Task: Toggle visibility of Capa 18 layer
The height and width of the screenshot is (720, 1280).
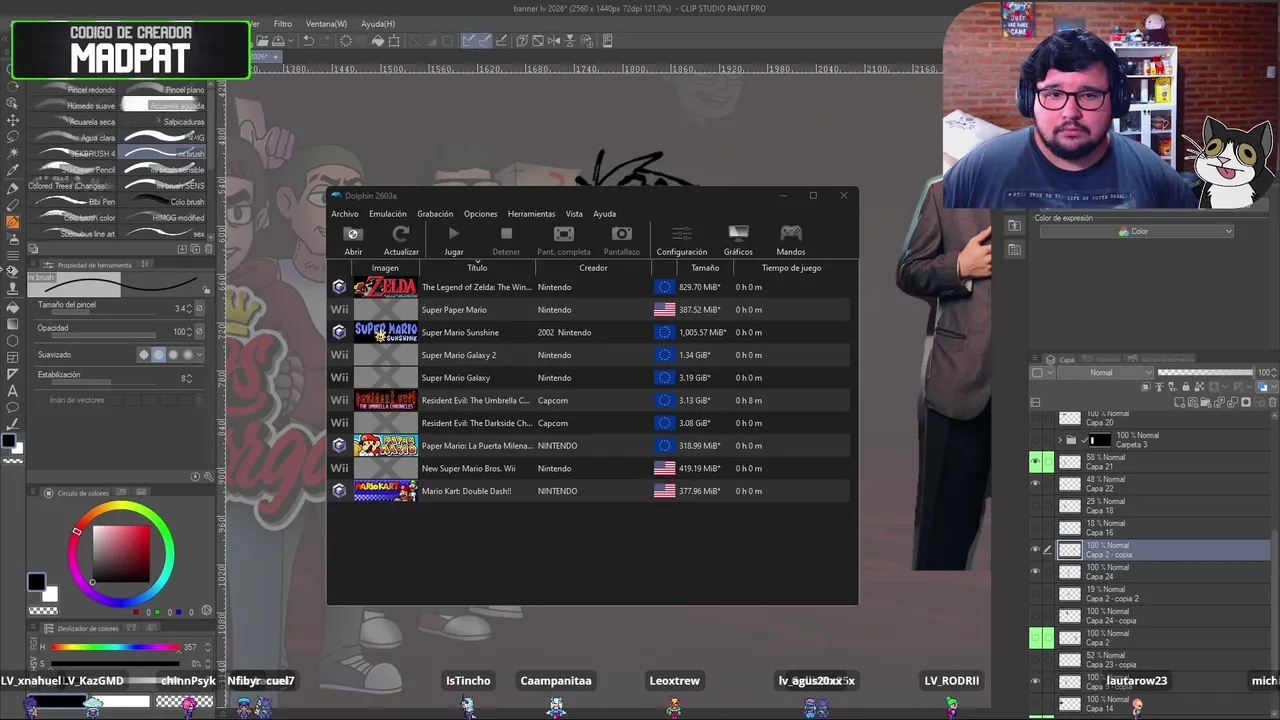Action: [1035, 506]
